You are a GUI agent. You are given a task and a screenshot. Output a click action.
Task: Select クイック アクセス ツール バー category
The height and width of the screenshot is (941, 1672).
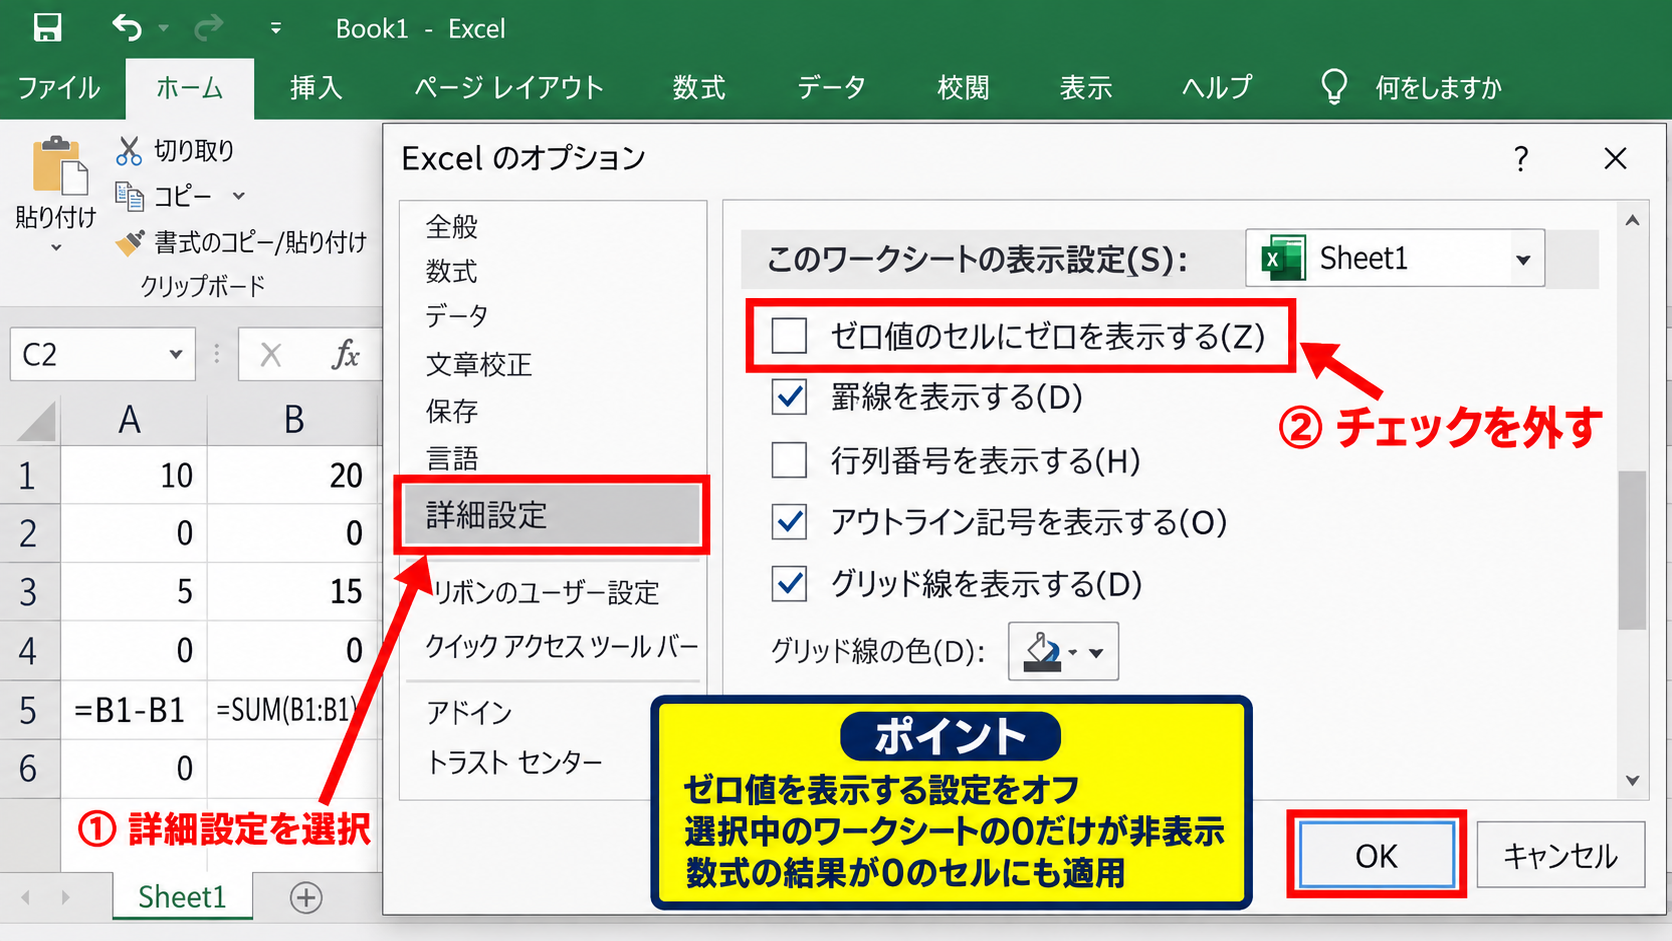pos(562,647)
